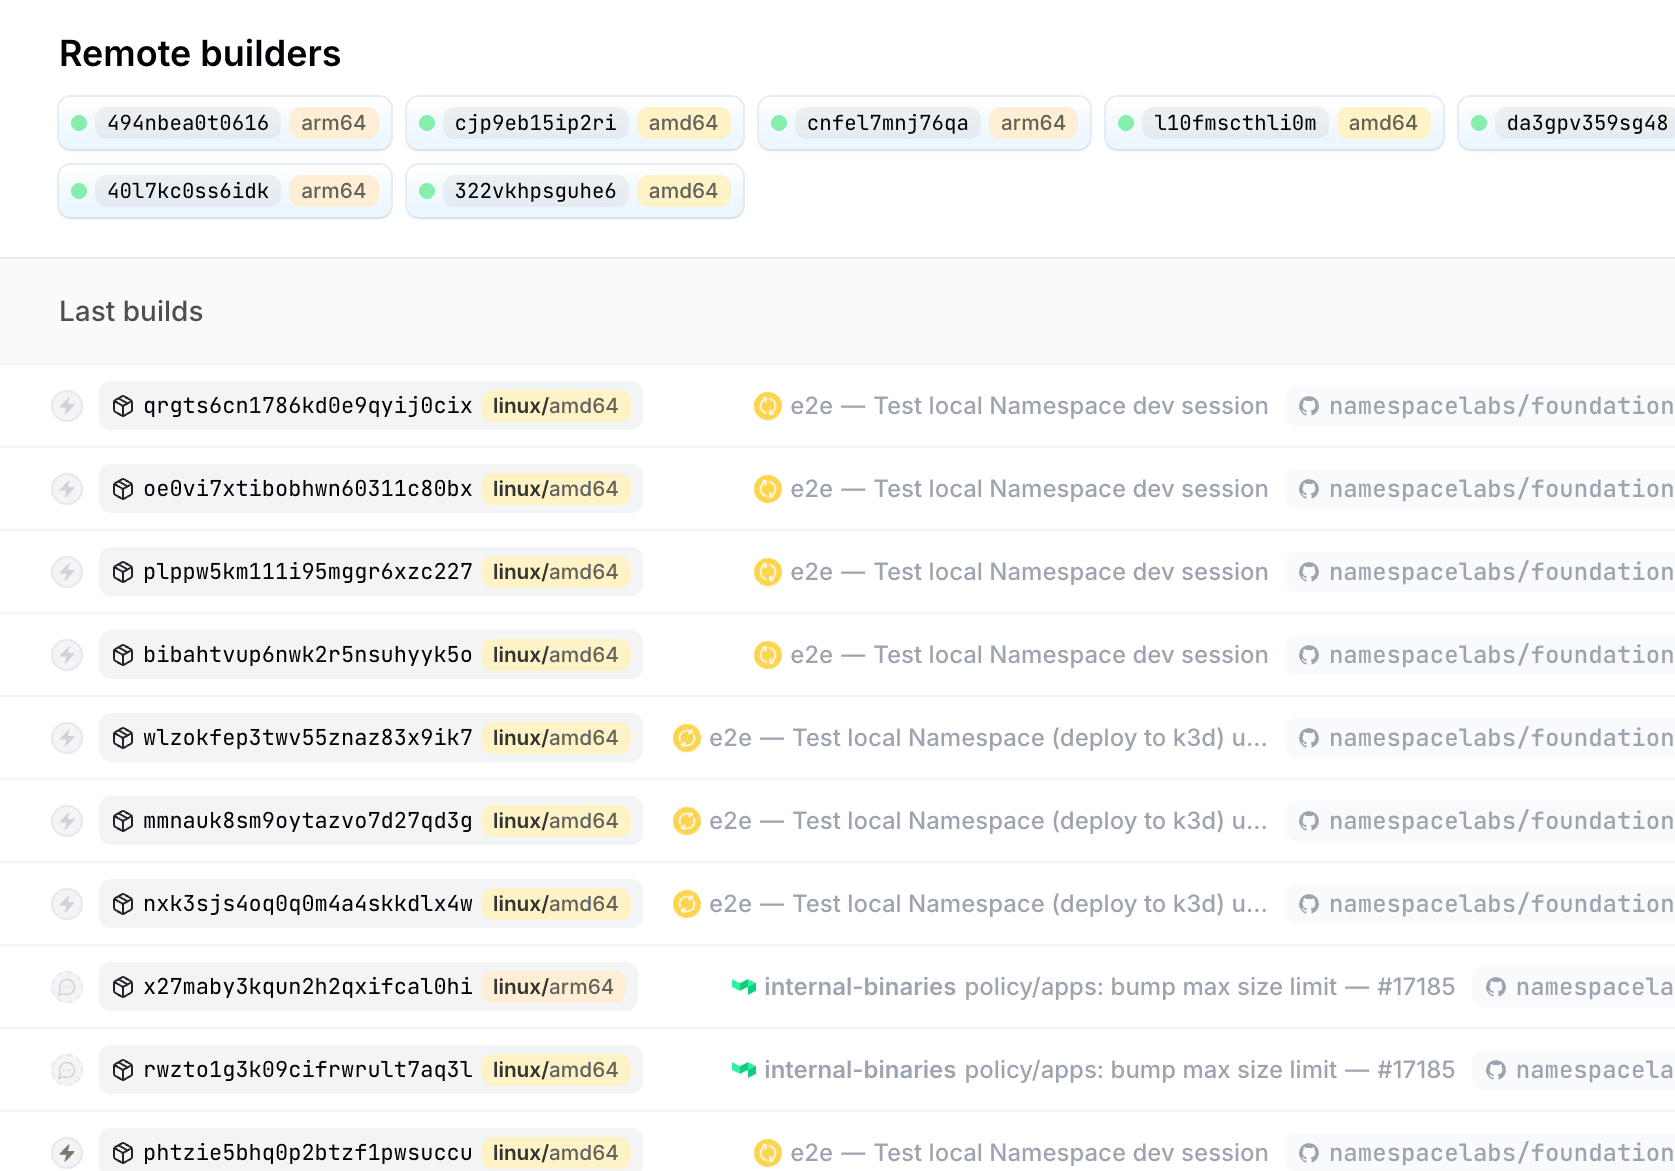Open build wlzokfep3twv55znaz83x9ik7

370,738
